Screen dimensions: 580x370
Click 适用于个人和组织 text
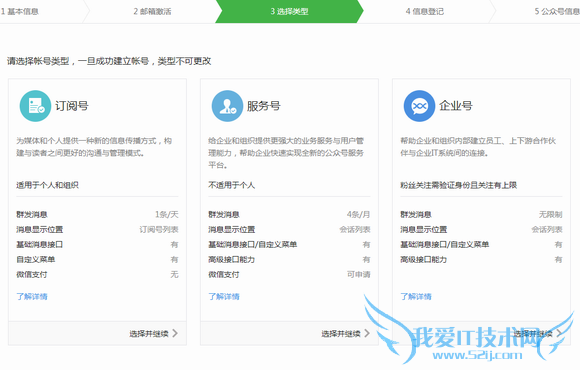pos(47,185)
